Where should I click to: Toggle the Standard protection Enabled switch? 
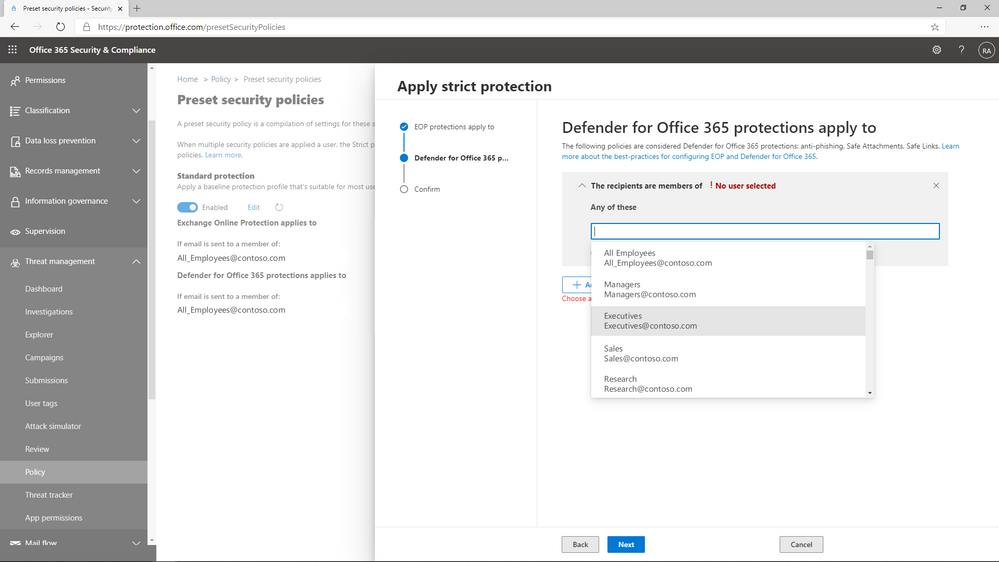pyautogui.click(x=187, y=207)
